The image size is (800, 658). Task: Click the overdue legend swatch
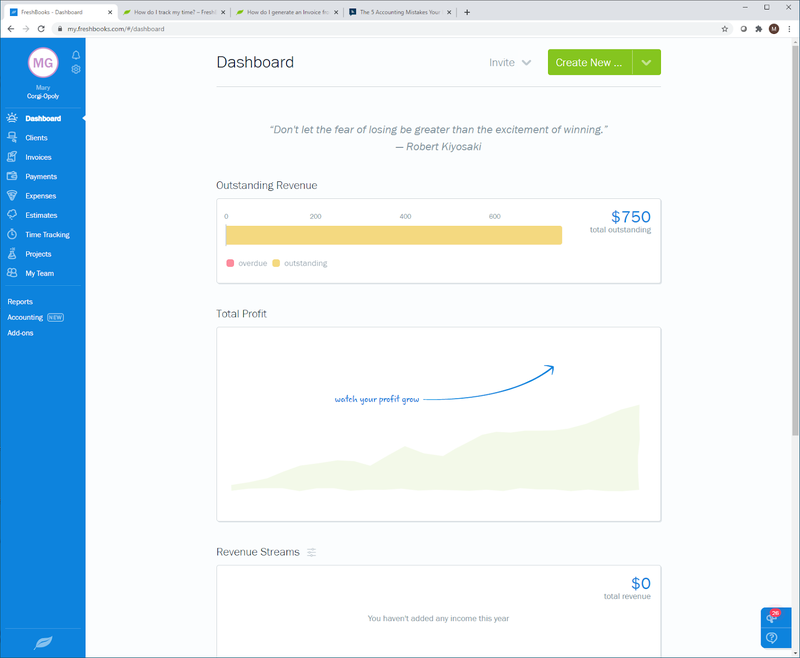pos(230,263)
